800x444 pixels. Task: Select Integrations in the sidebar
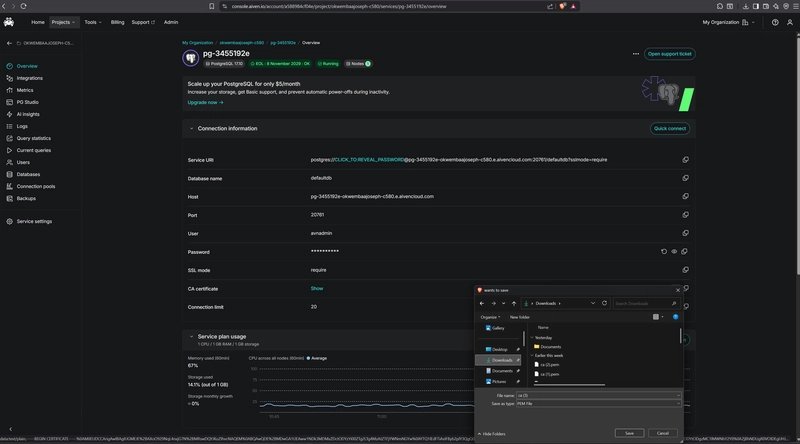coord(30,78)
